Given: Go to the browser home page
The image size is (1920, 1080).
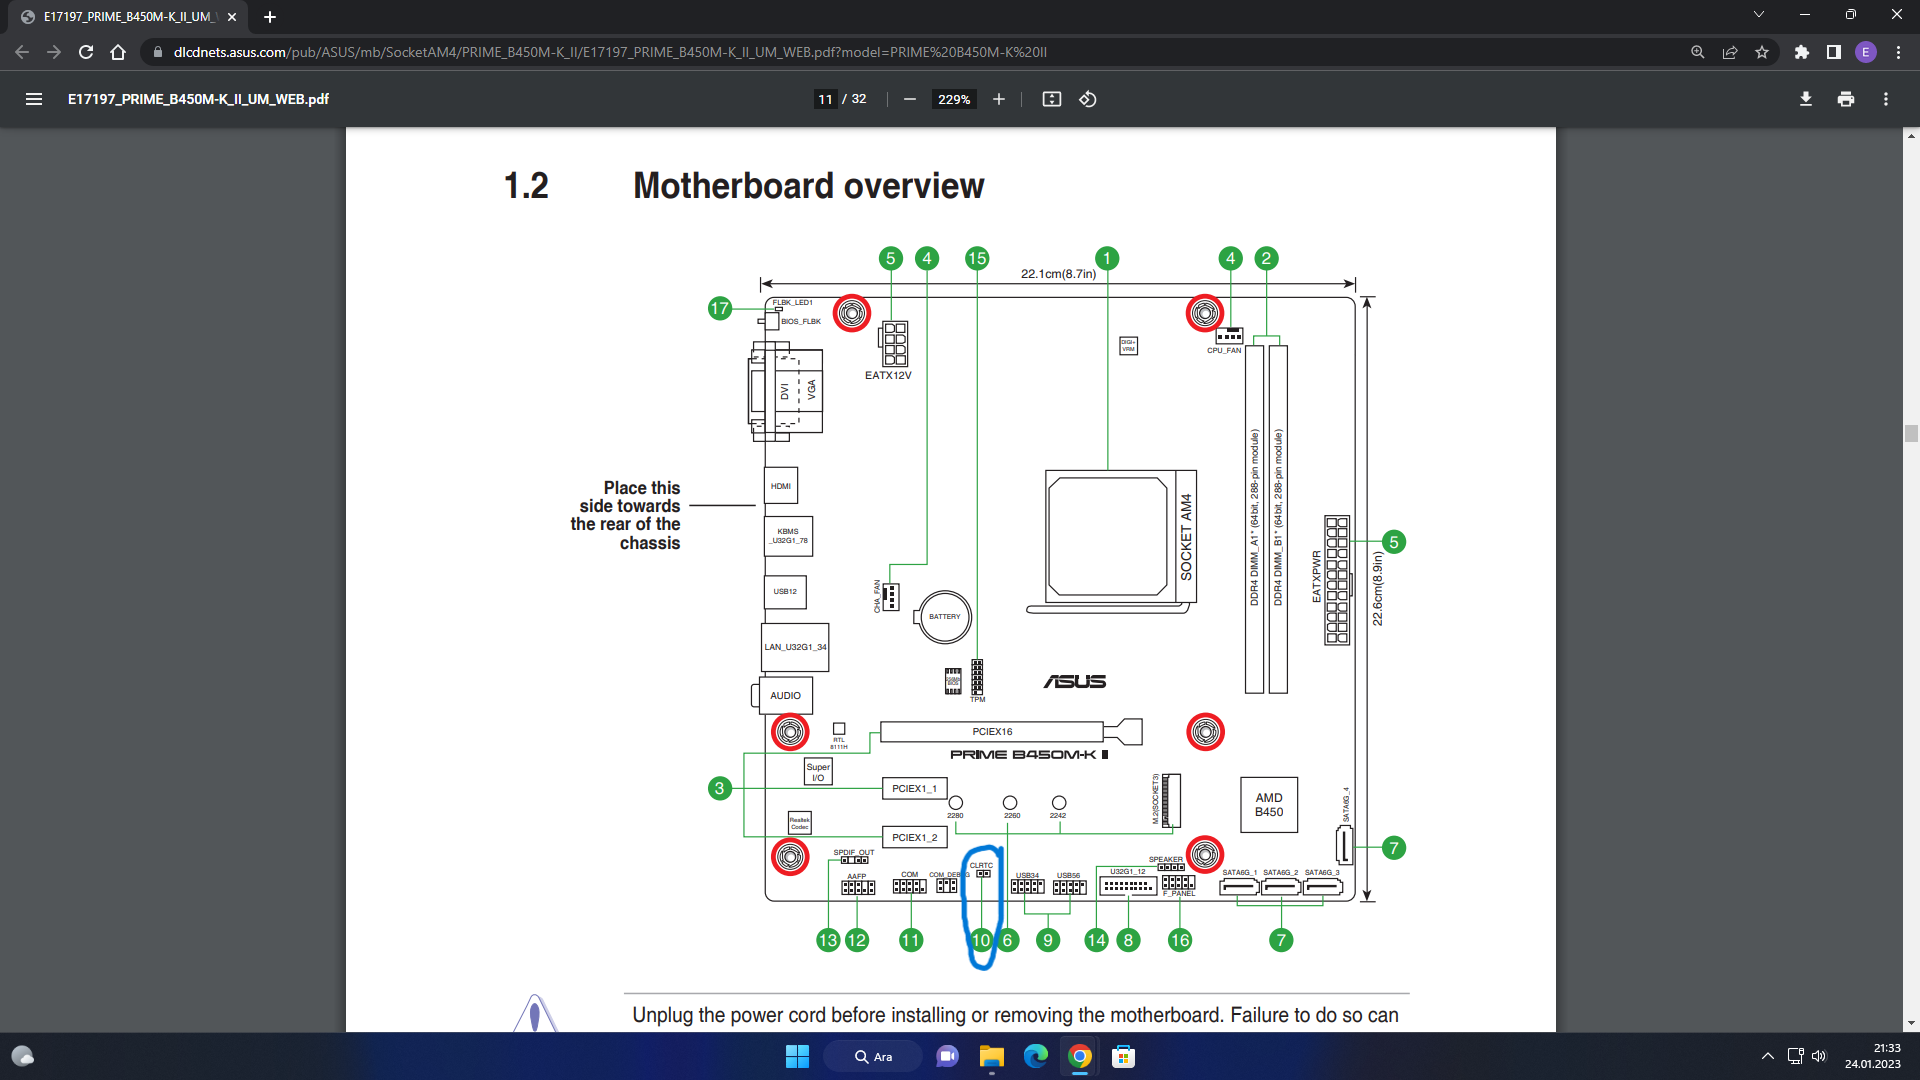Looking at the screenshot, I should pyautogui.click(x=118, y=52).
